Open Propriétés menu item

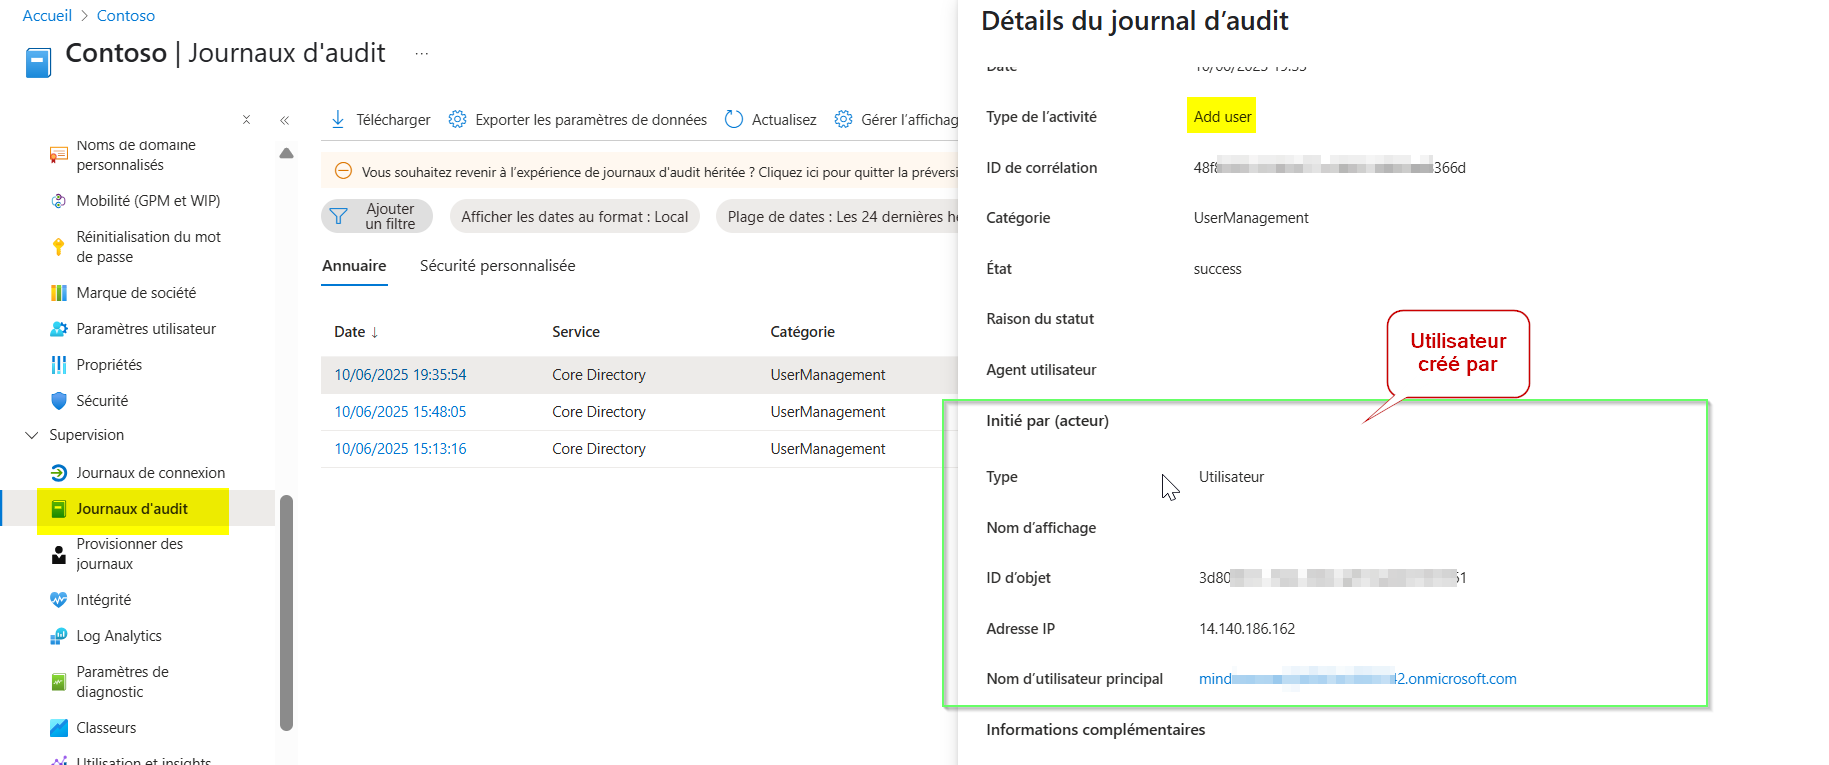pos(109,365)
